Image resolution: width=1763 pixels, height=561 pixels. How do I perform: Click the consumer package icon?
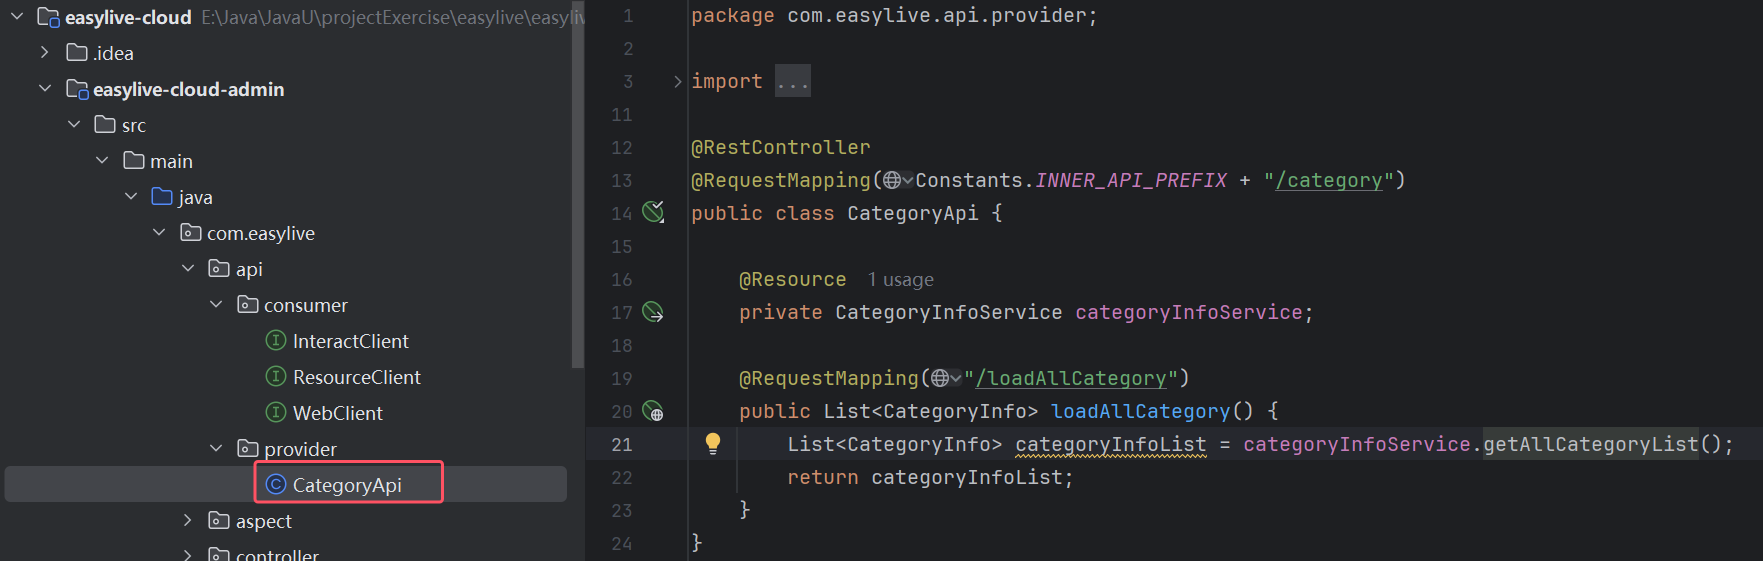[x=248, y=304]
